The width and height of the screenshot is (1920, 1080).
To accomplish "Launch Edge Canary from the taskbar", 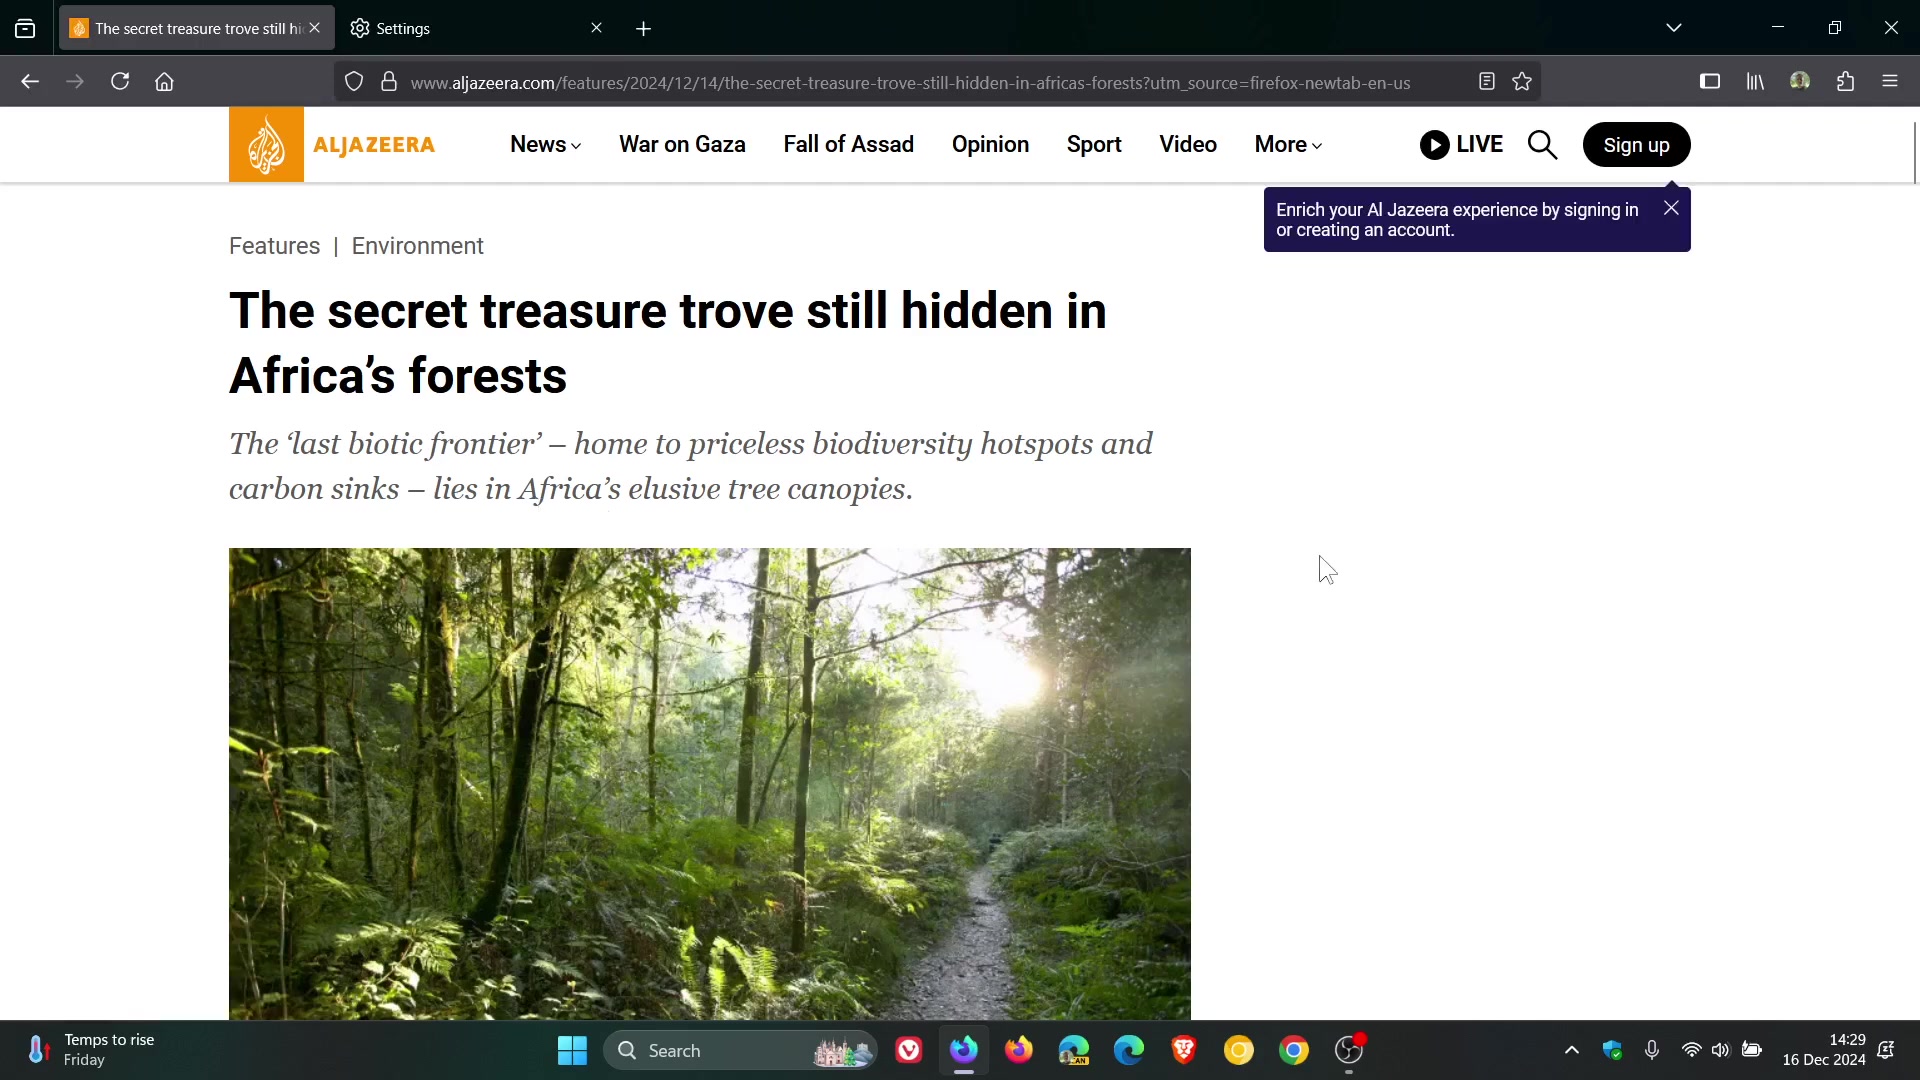I will [1074, 1050].
